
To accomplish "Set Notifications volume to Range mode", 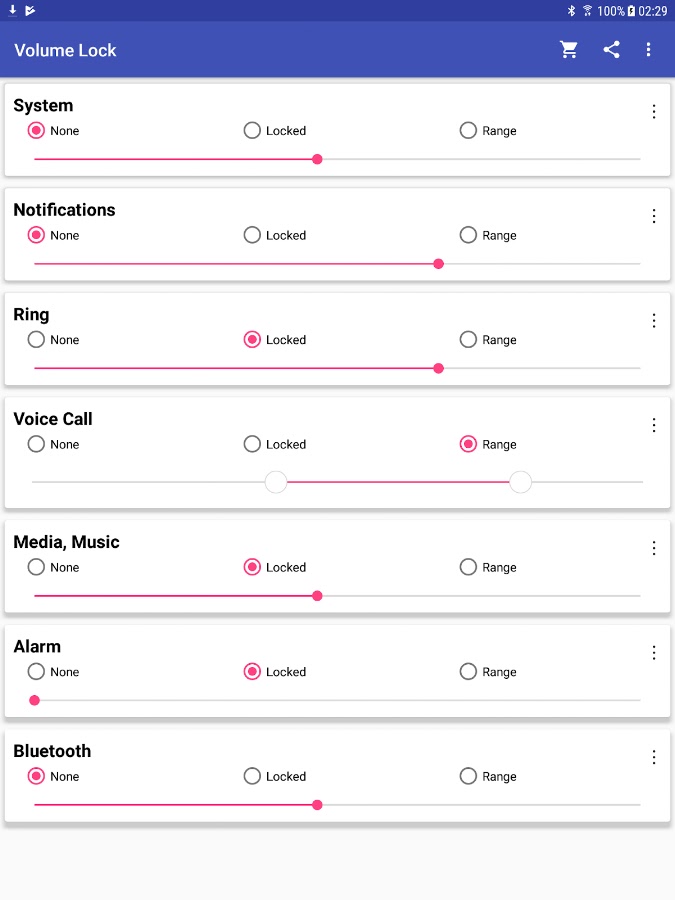I will point(469,235).
